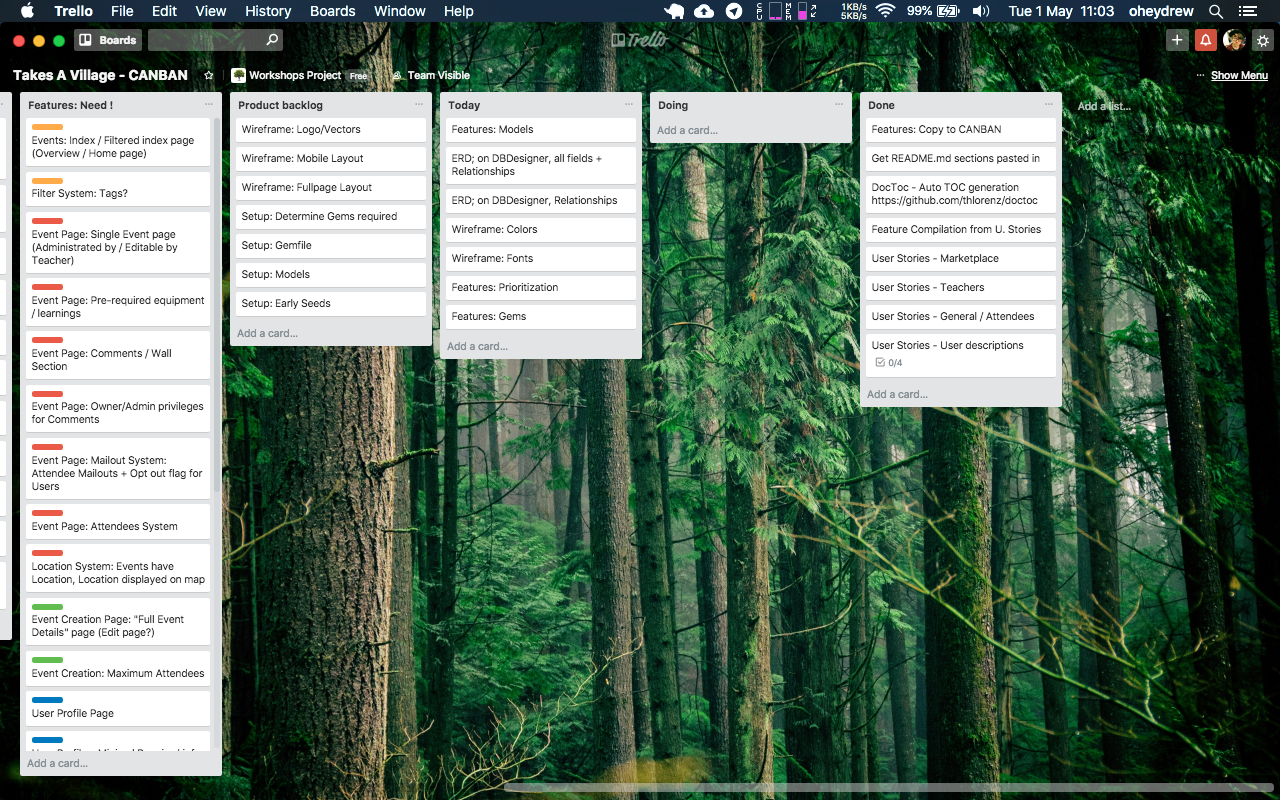Viewport: 1280px width, 800px height.
Task: Click the Wi-Fi status icon
Action: tap(885, 11)
